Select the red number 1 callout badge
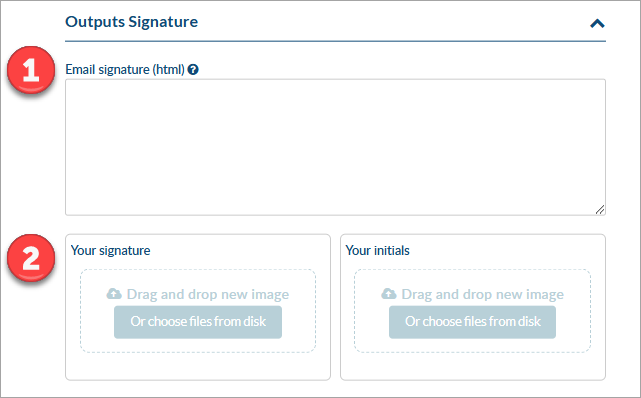Viewport: 641px width, 398px height. point(31,70)
